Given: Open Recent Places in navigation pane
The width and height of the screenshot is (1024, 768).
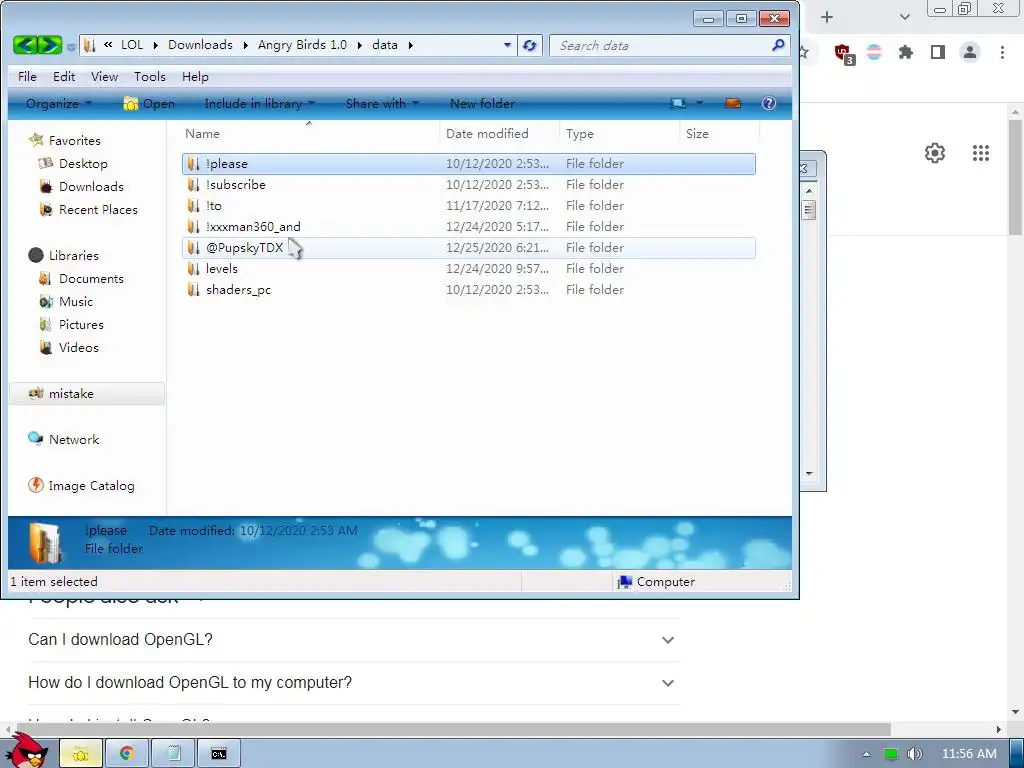Looking at the screenshot, I should pos(98,209).
